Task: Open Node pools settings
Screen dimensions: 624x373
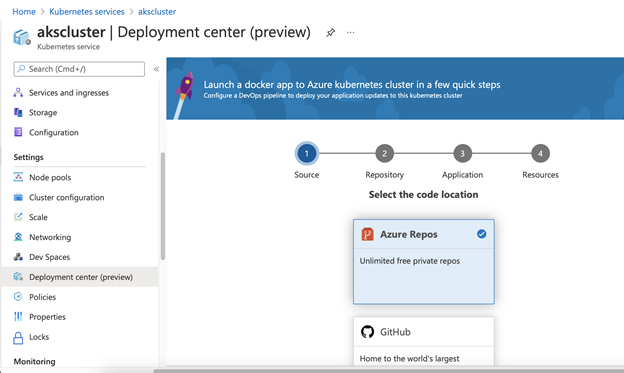Action: [x=80, y=177]
